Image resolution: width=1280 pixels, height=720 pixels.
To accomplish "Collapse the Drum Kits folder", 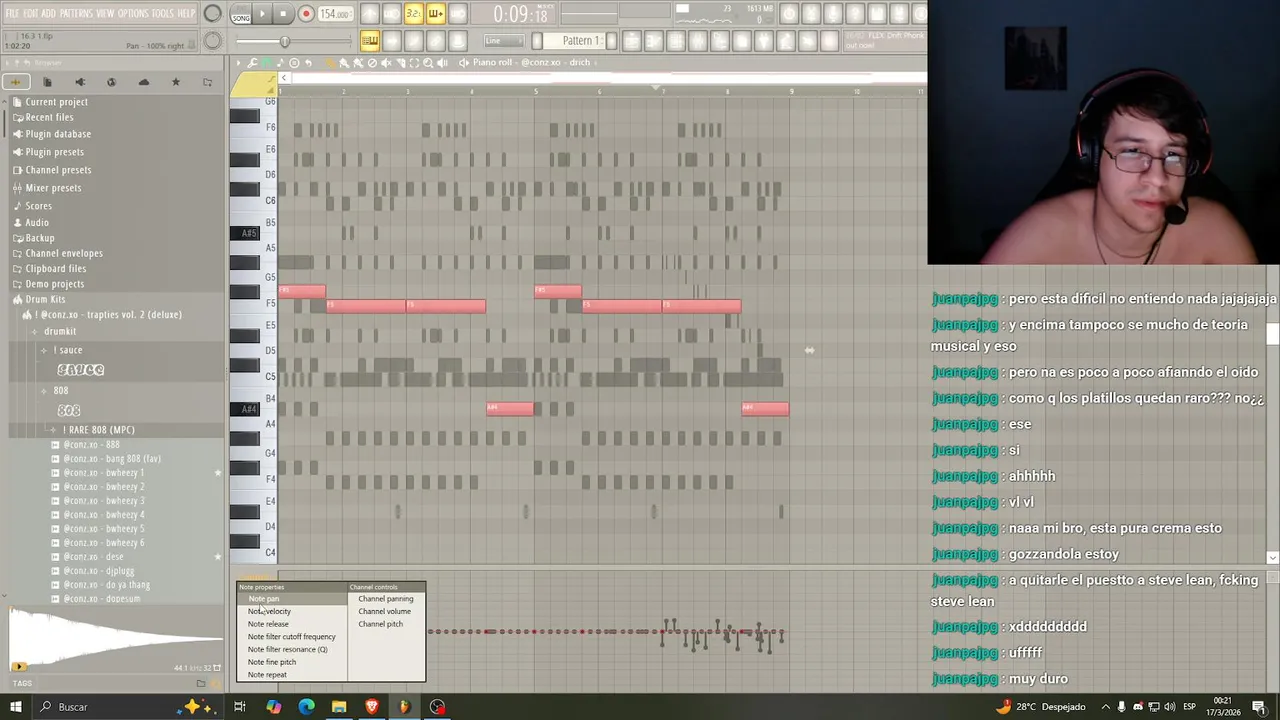I will tap(45, 299).
